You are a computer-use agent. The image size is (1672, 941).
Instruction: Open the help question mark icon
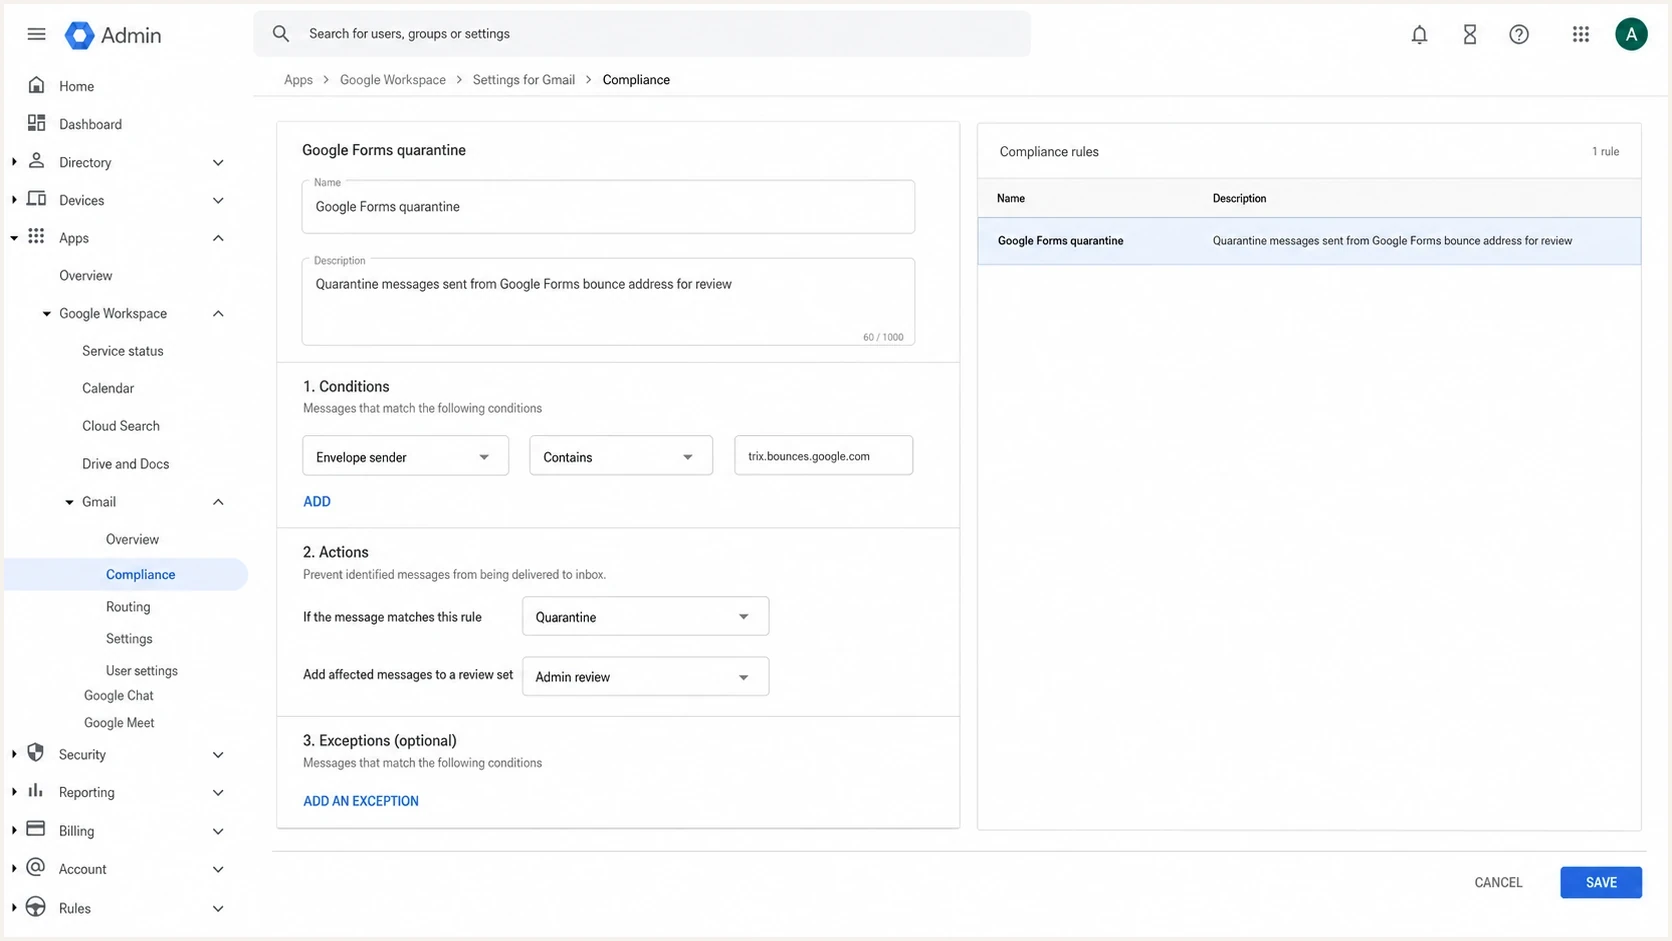(x=1519, y=35)
